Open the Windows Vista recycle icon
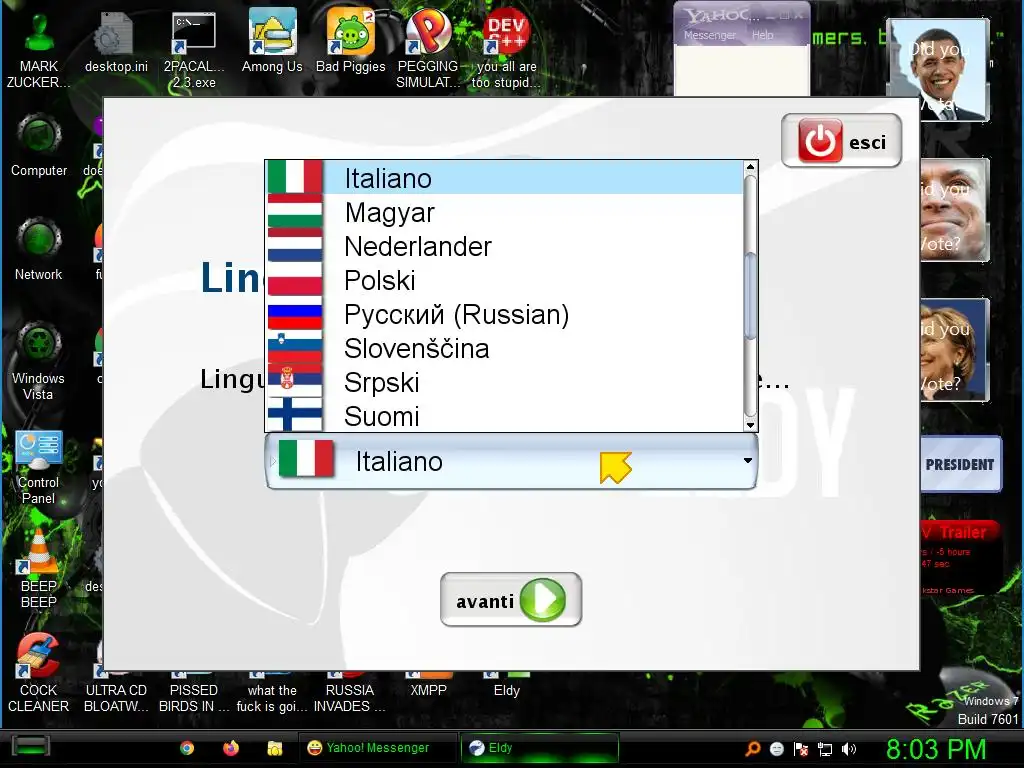This screenshot has height=768, width=1024. coord(39,361)
